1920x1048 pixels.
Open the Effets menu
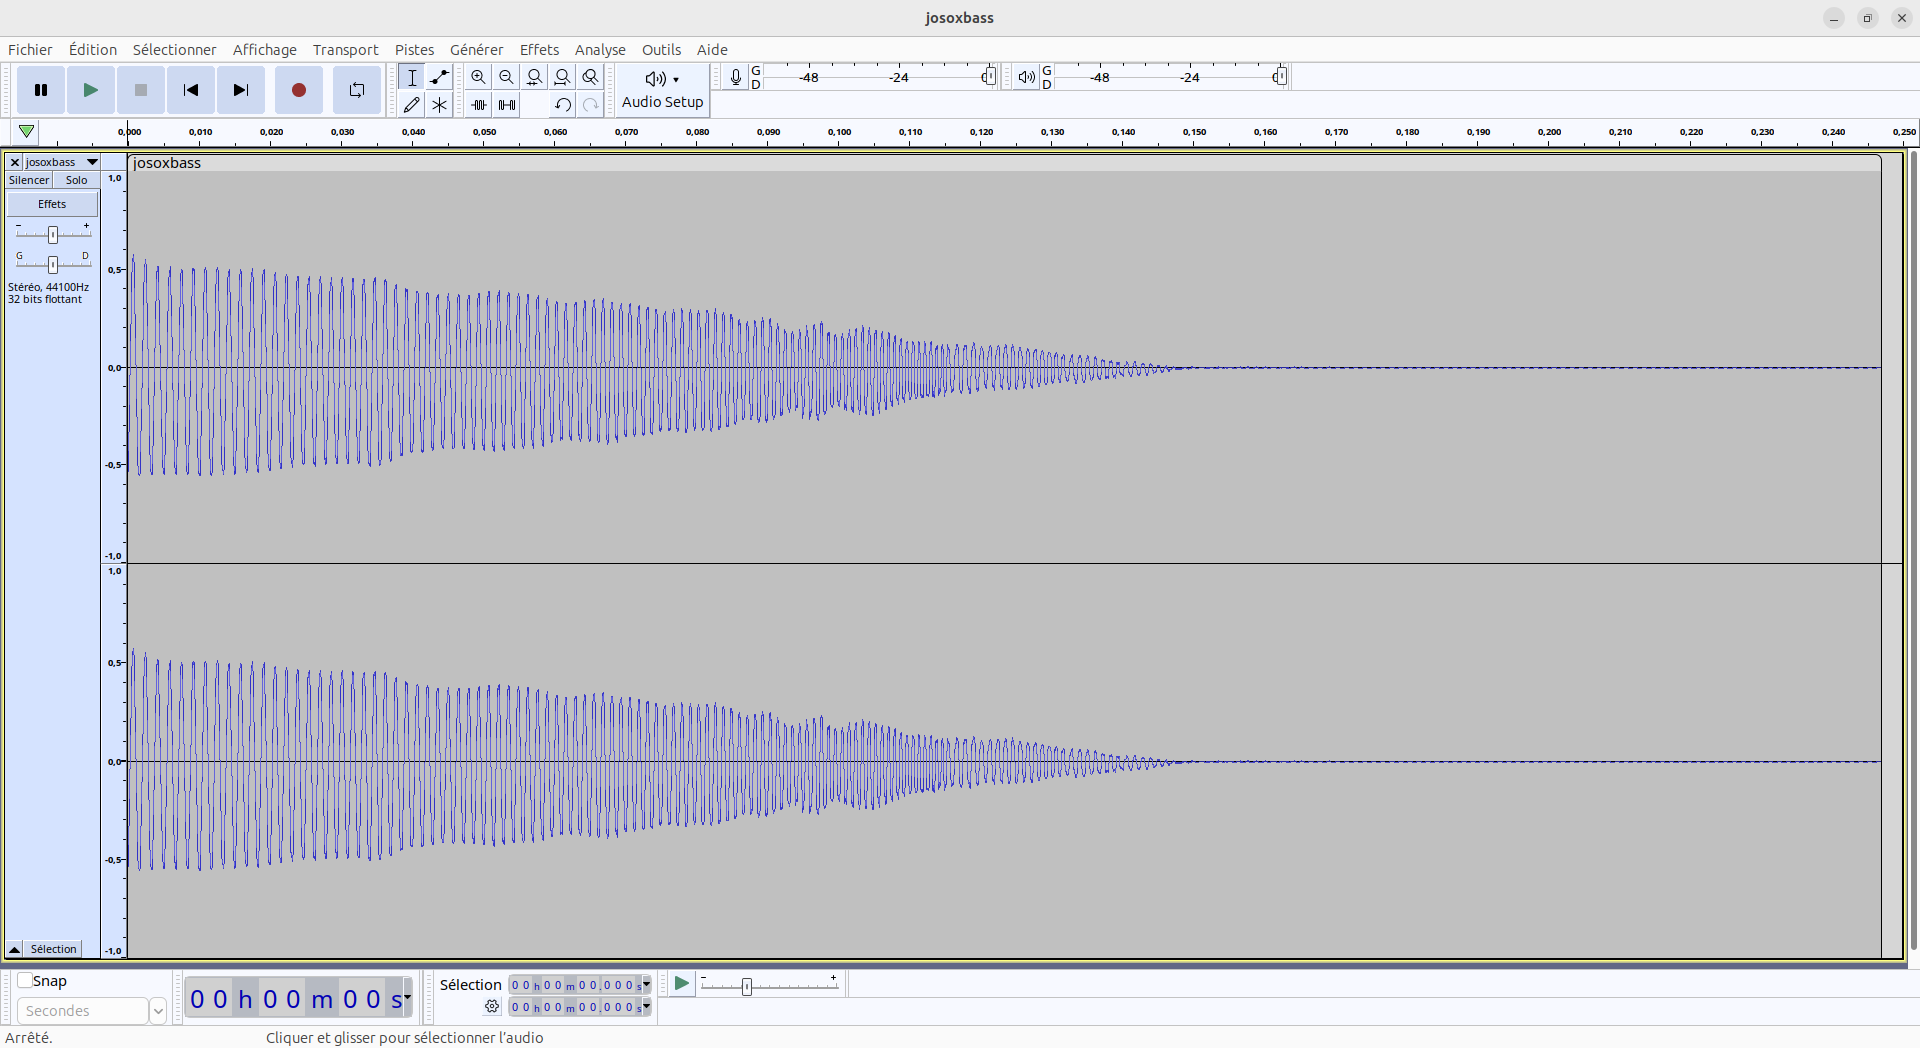pos(539,50)
